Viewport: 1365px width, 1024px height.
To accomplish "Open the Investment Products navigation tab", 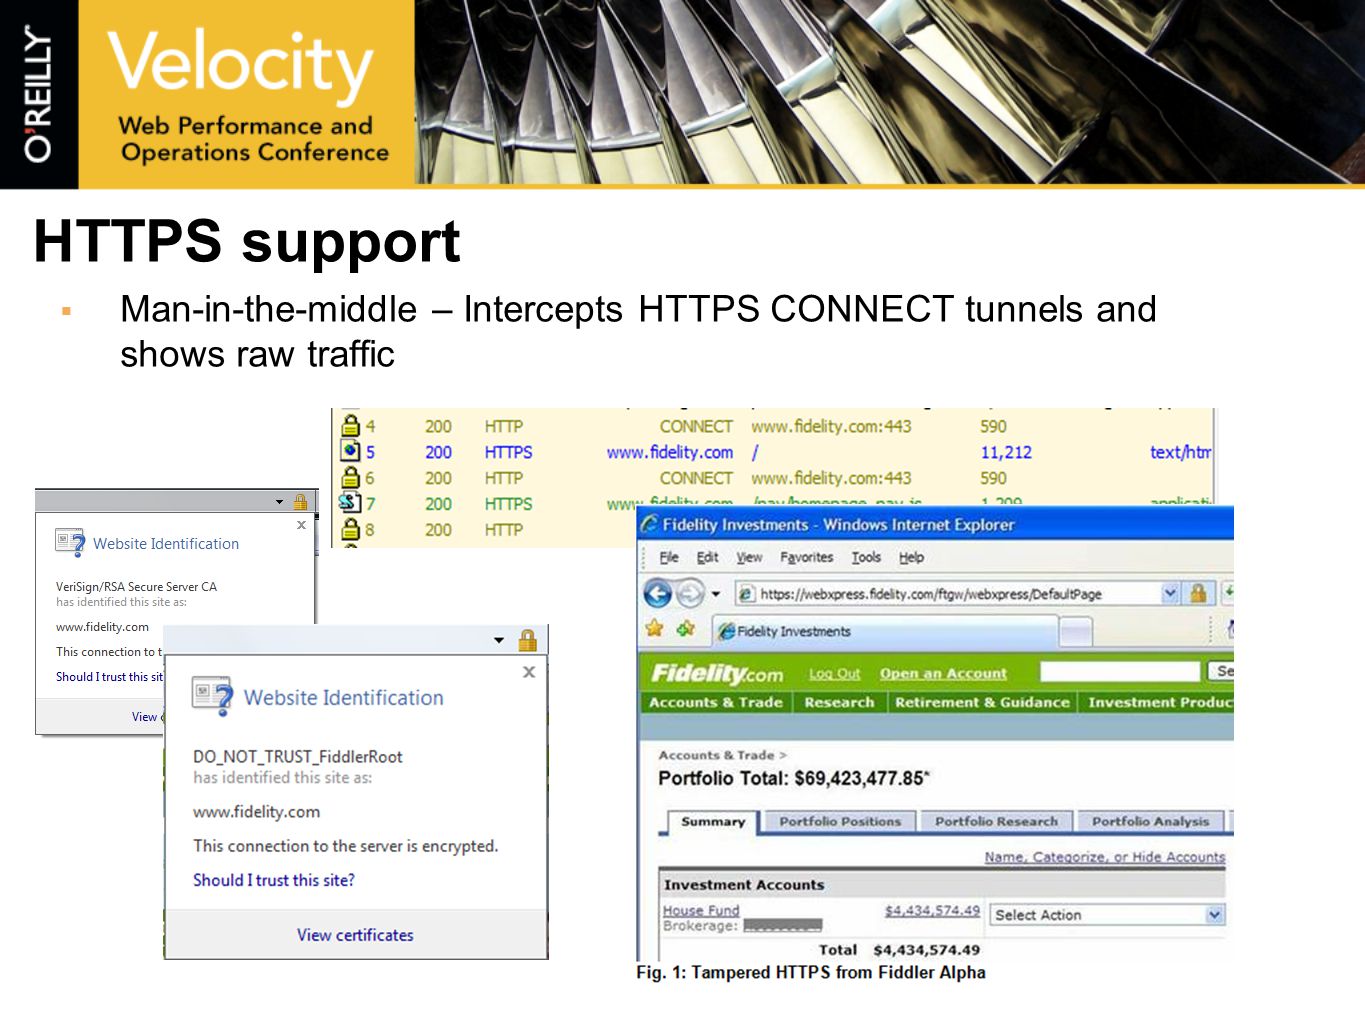I will coord(1158,703).
